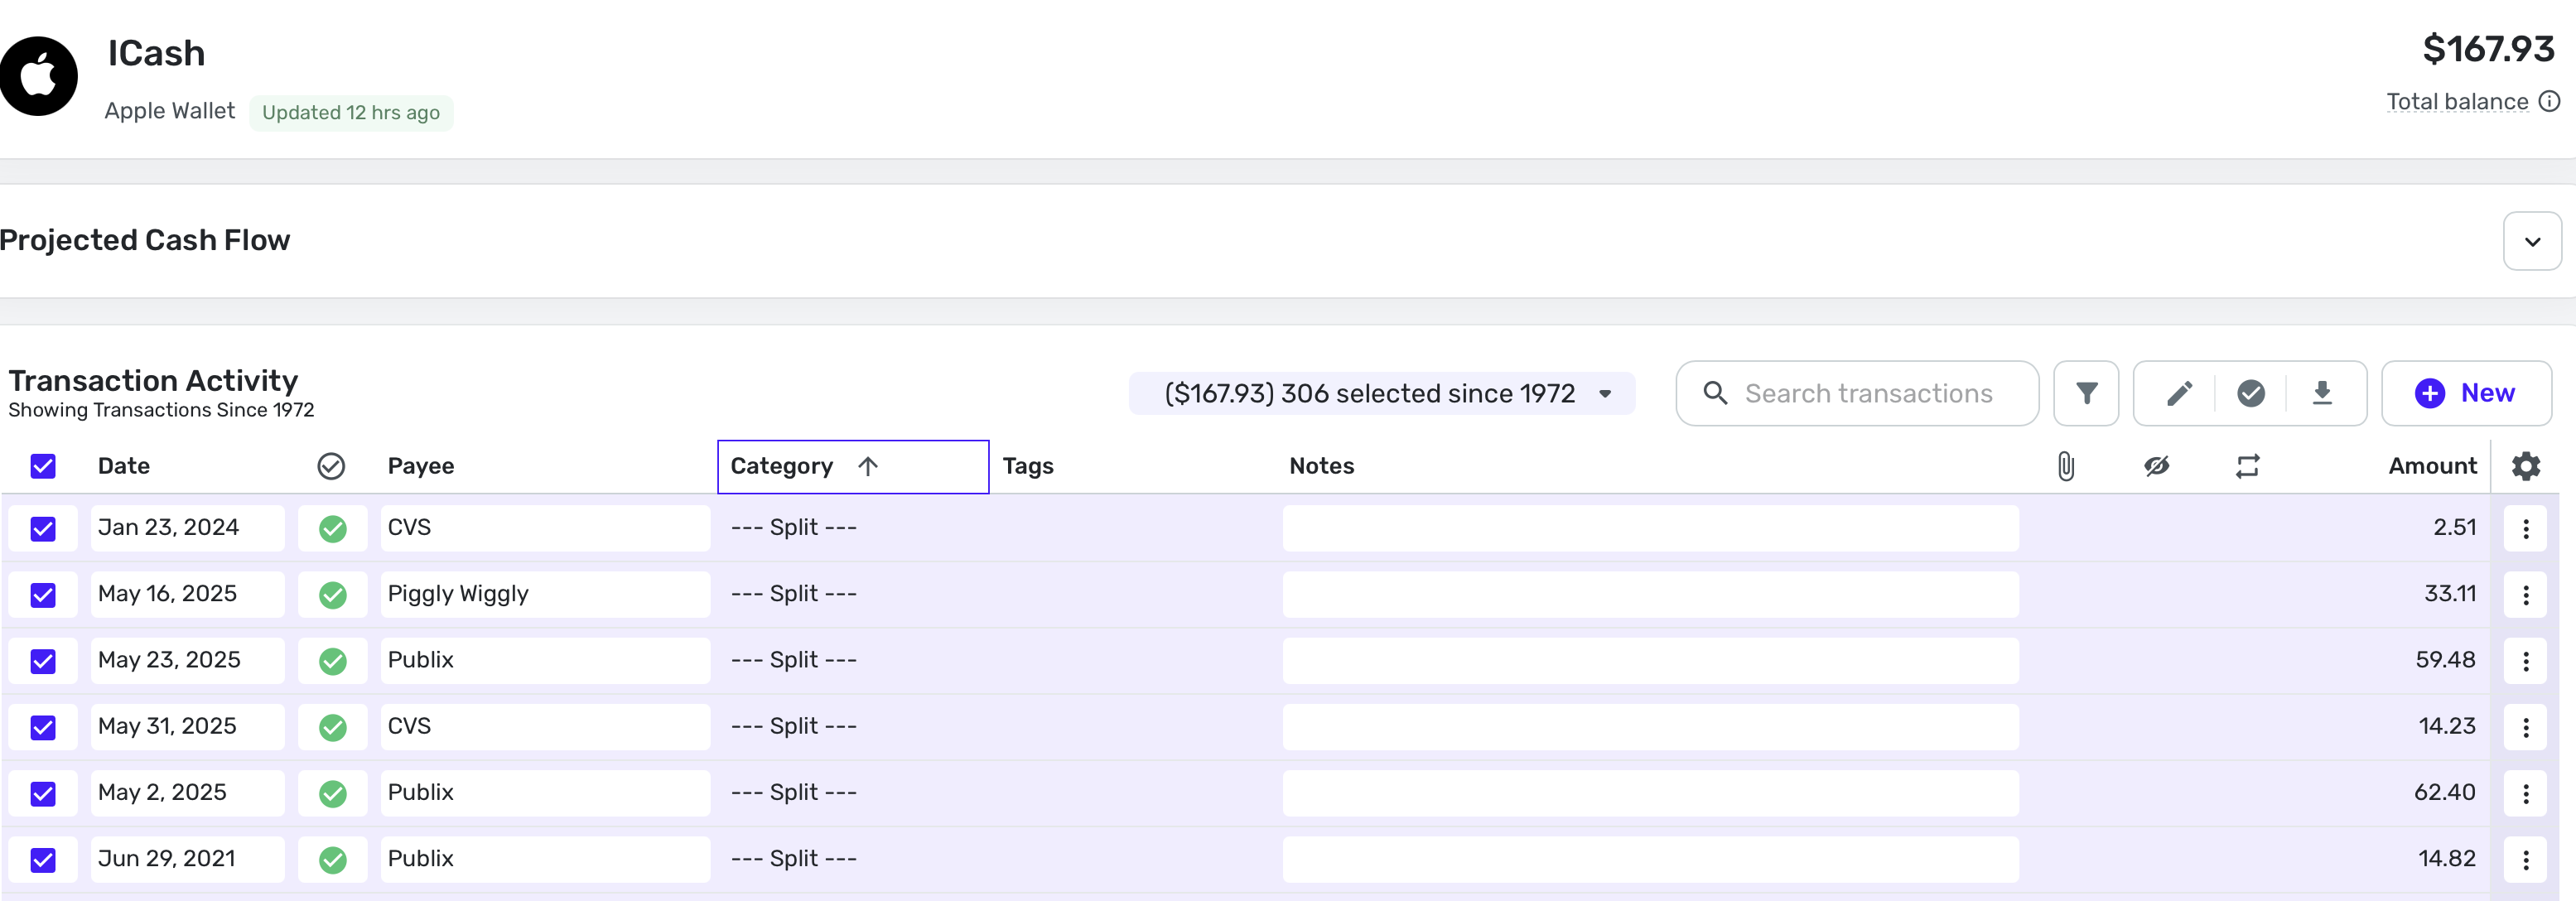Uncheck the Jun 29, 2021 Publix checkbox
2576x901 pixels.
click(x=43, y=859)
